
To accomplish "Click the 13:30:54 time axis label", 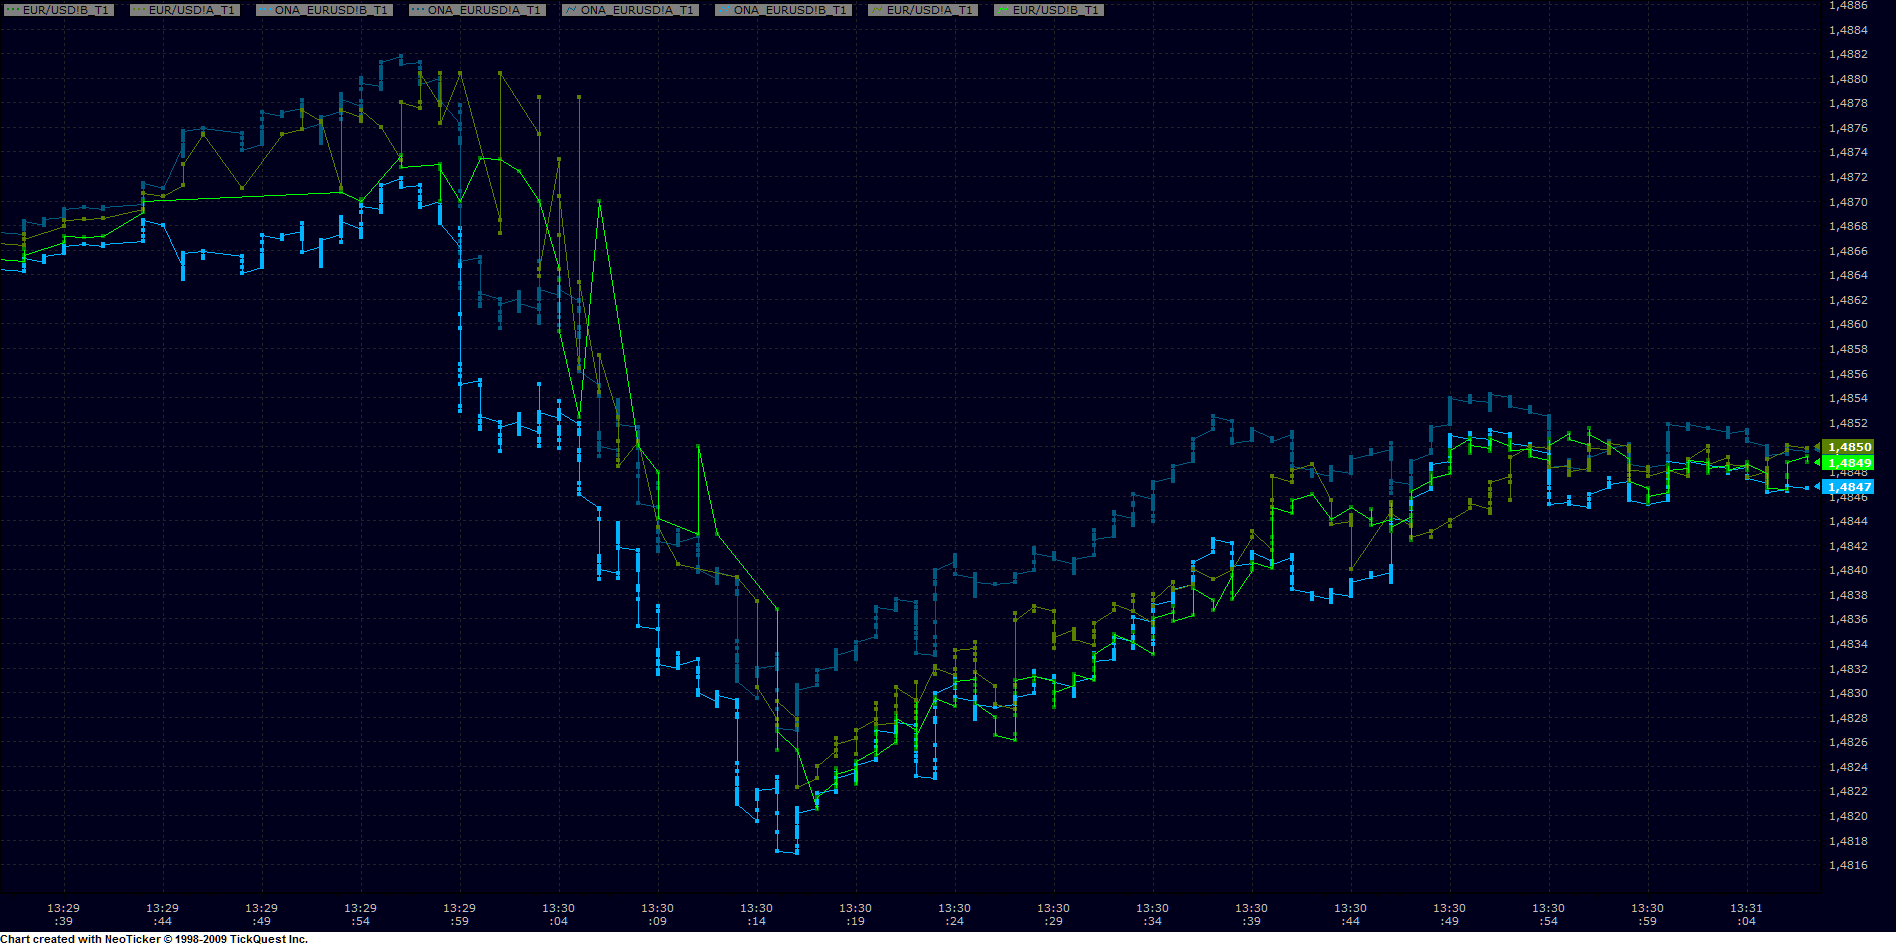I will [1548, 915].
